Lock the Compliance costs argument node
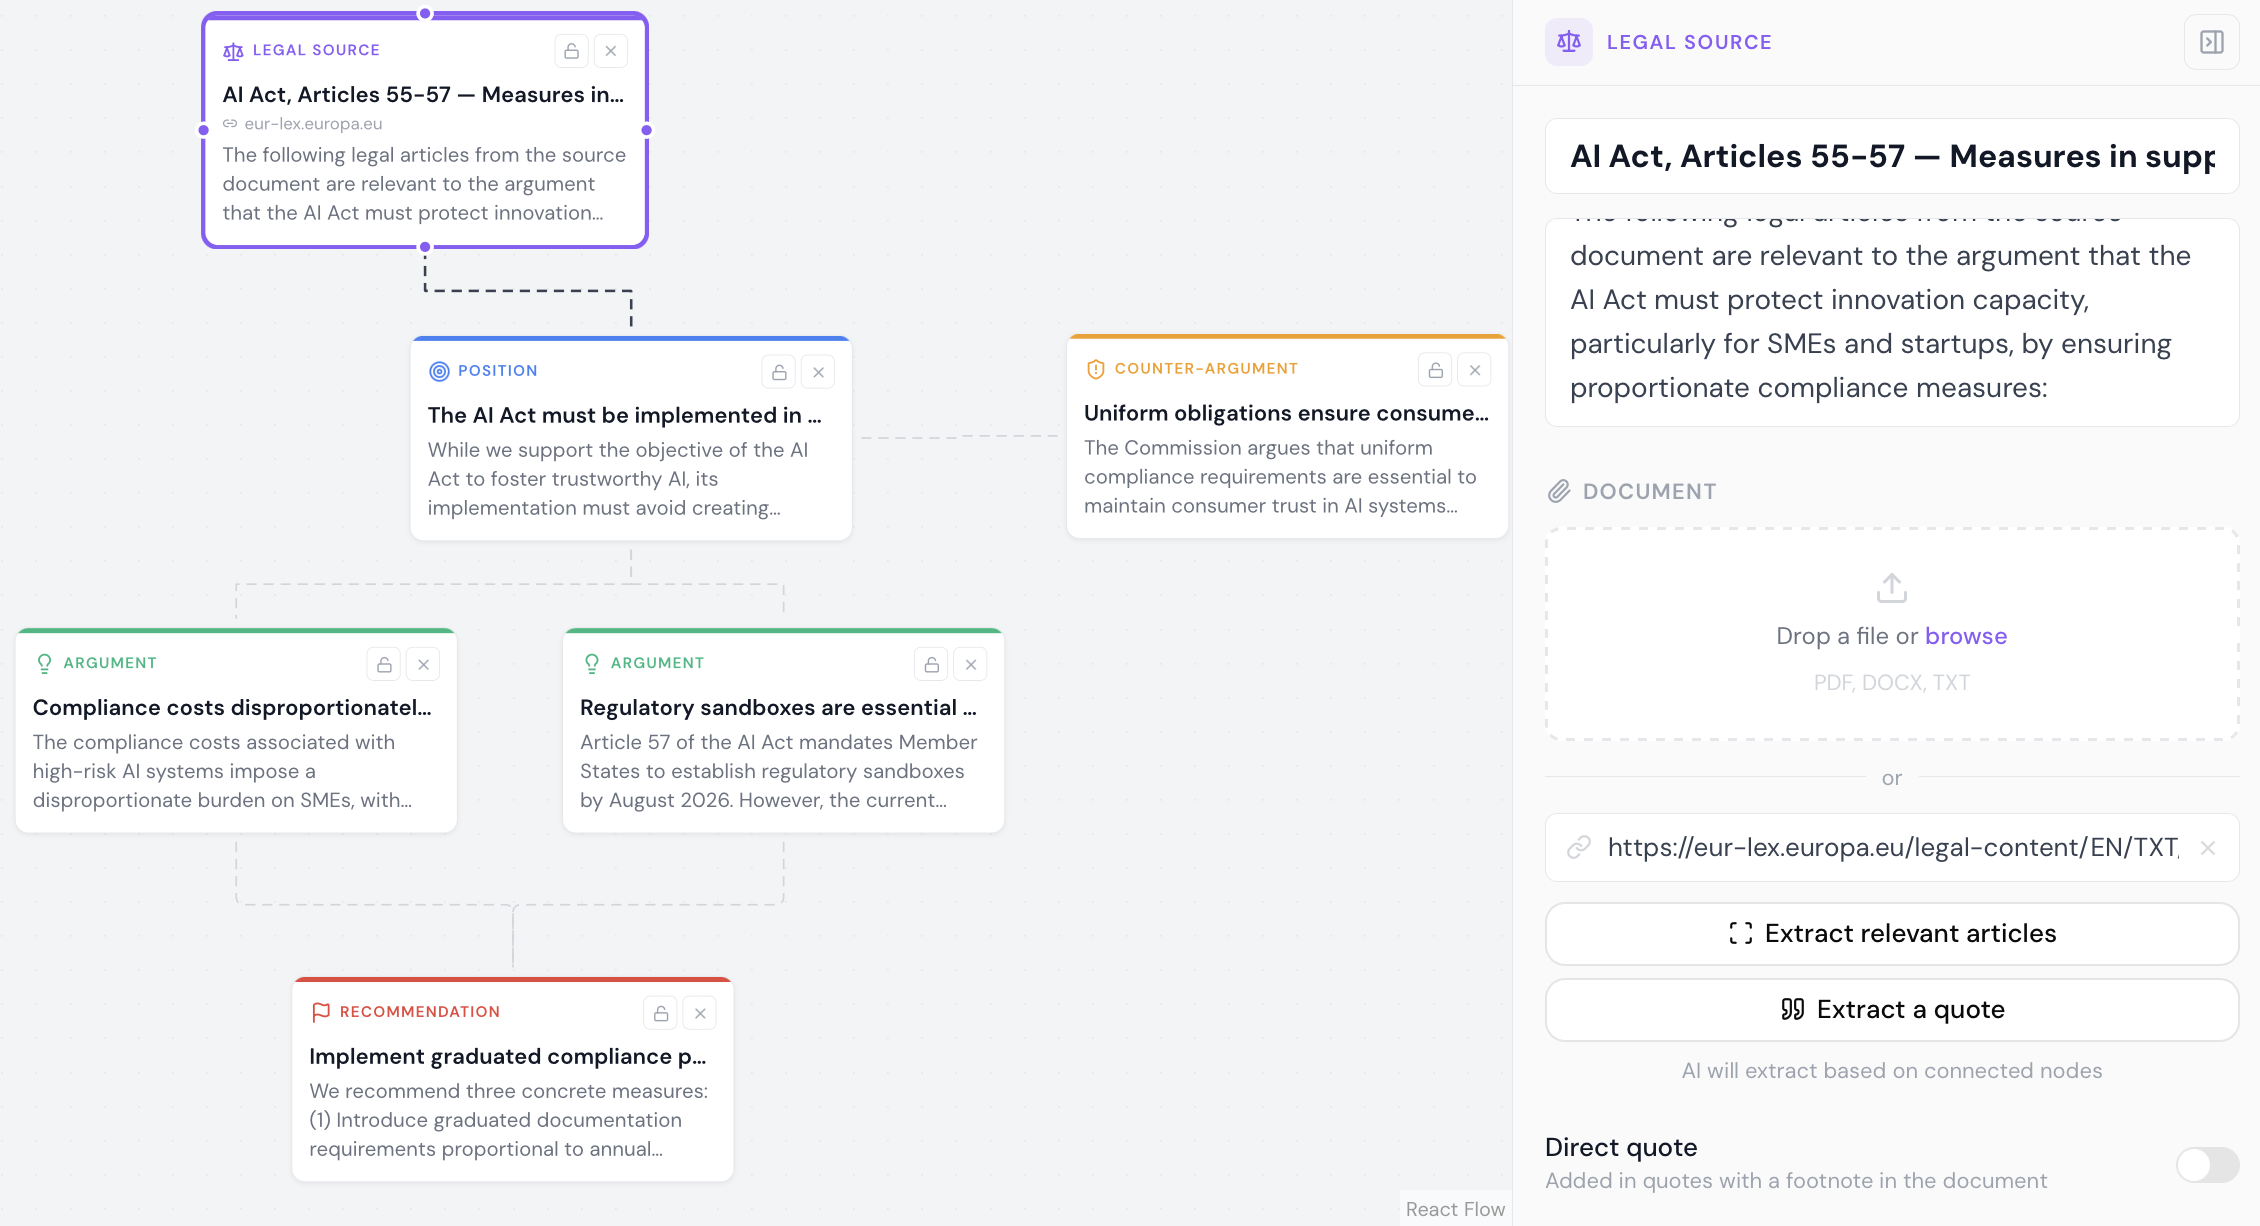 click(x=384, y=664)
